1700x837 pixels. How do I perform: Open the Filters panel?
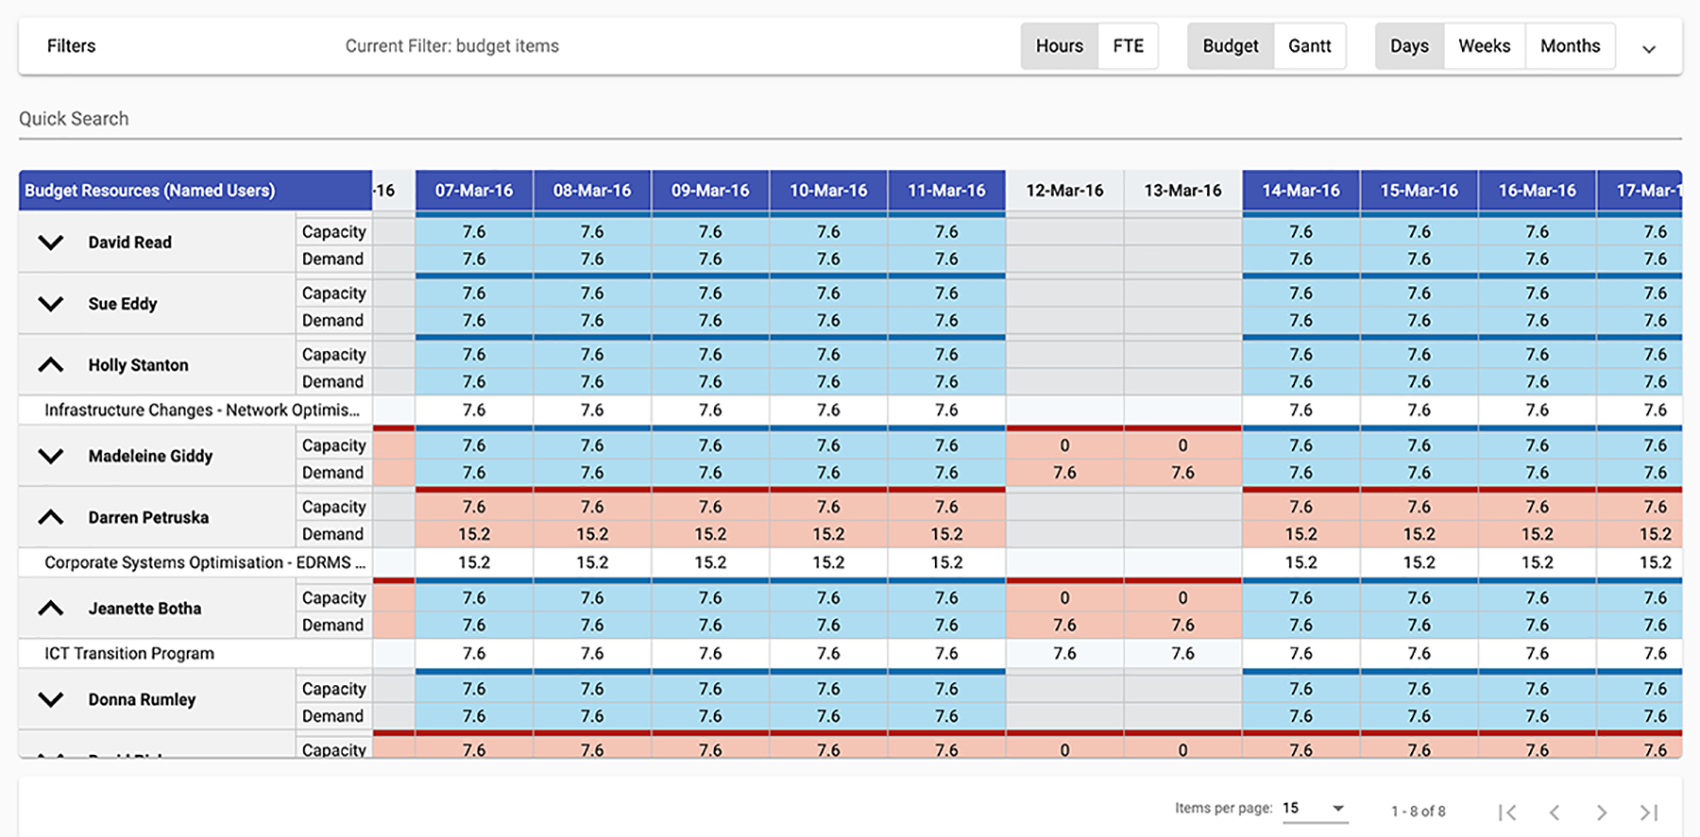click(71, 46)
